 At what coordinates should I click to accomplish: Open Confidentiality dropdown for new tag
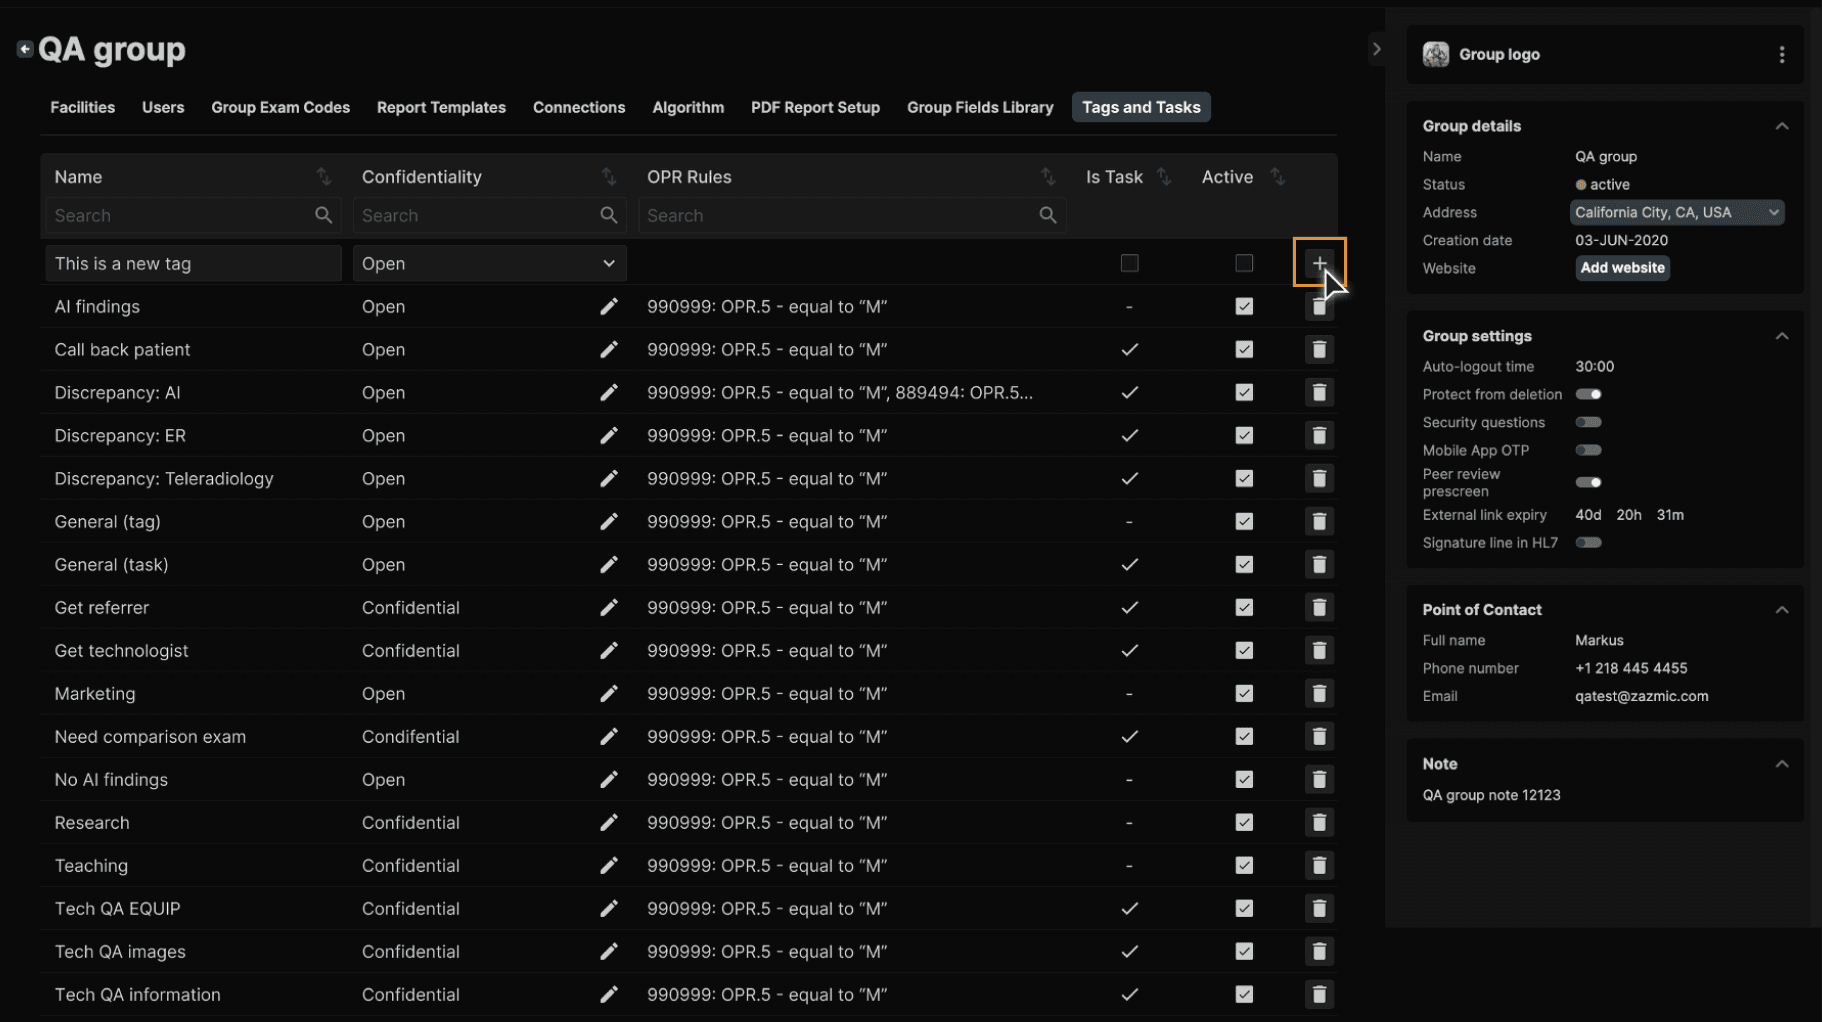489,263
